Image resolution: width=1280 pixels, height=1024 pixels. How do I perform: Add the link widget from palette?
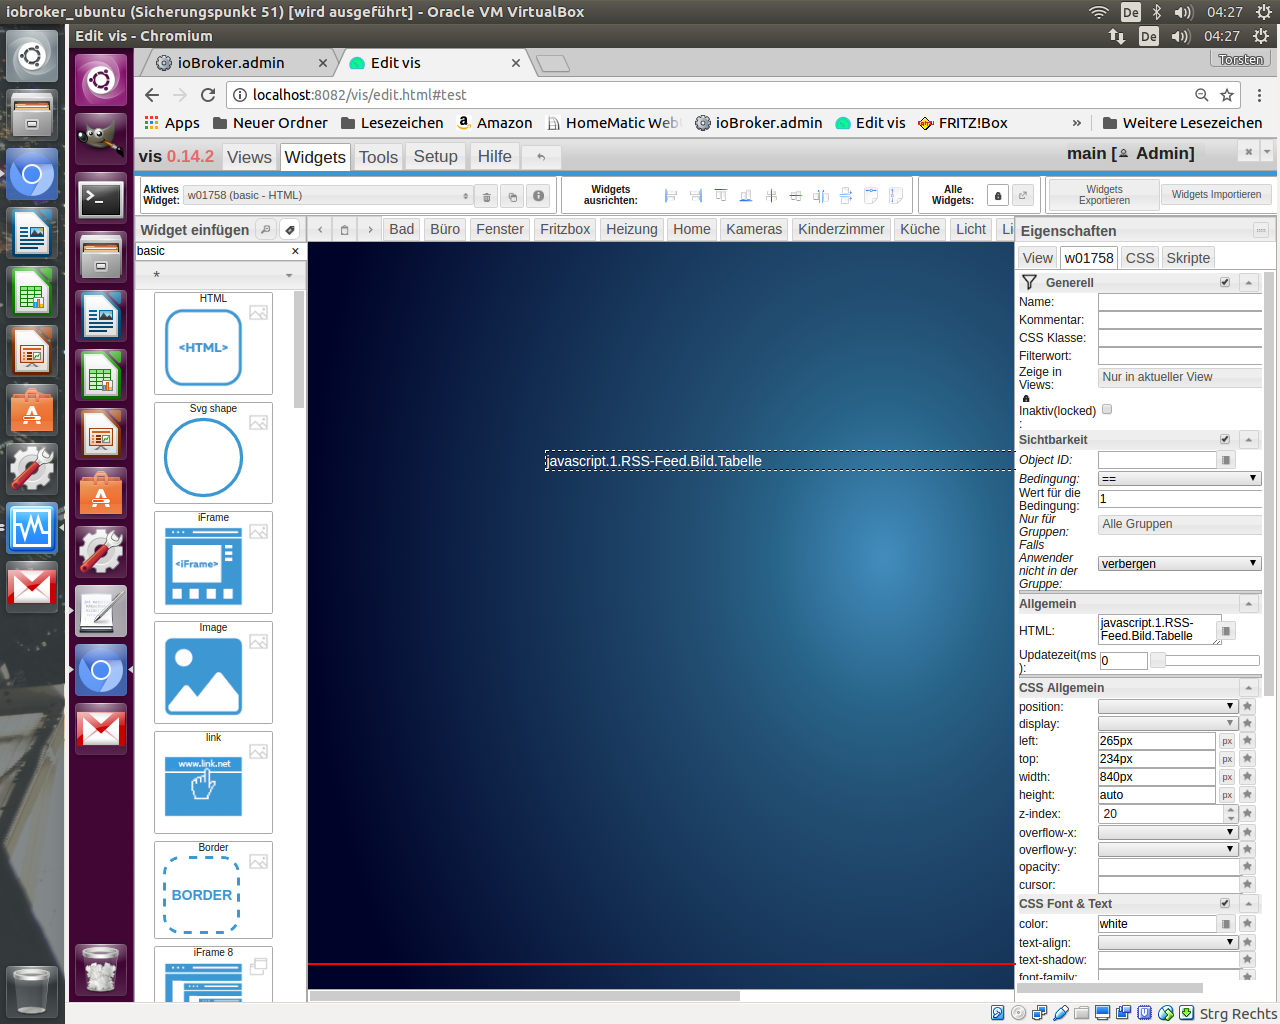click(x=213, y=783)
